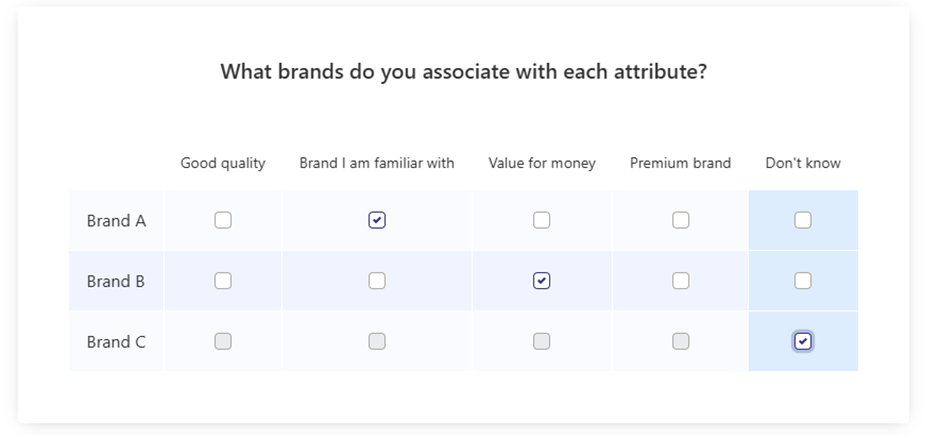This screenshot has width=940, height=438.
Task: Uncheck Value for money for Brand B
Action: click(x=541, y=281)
